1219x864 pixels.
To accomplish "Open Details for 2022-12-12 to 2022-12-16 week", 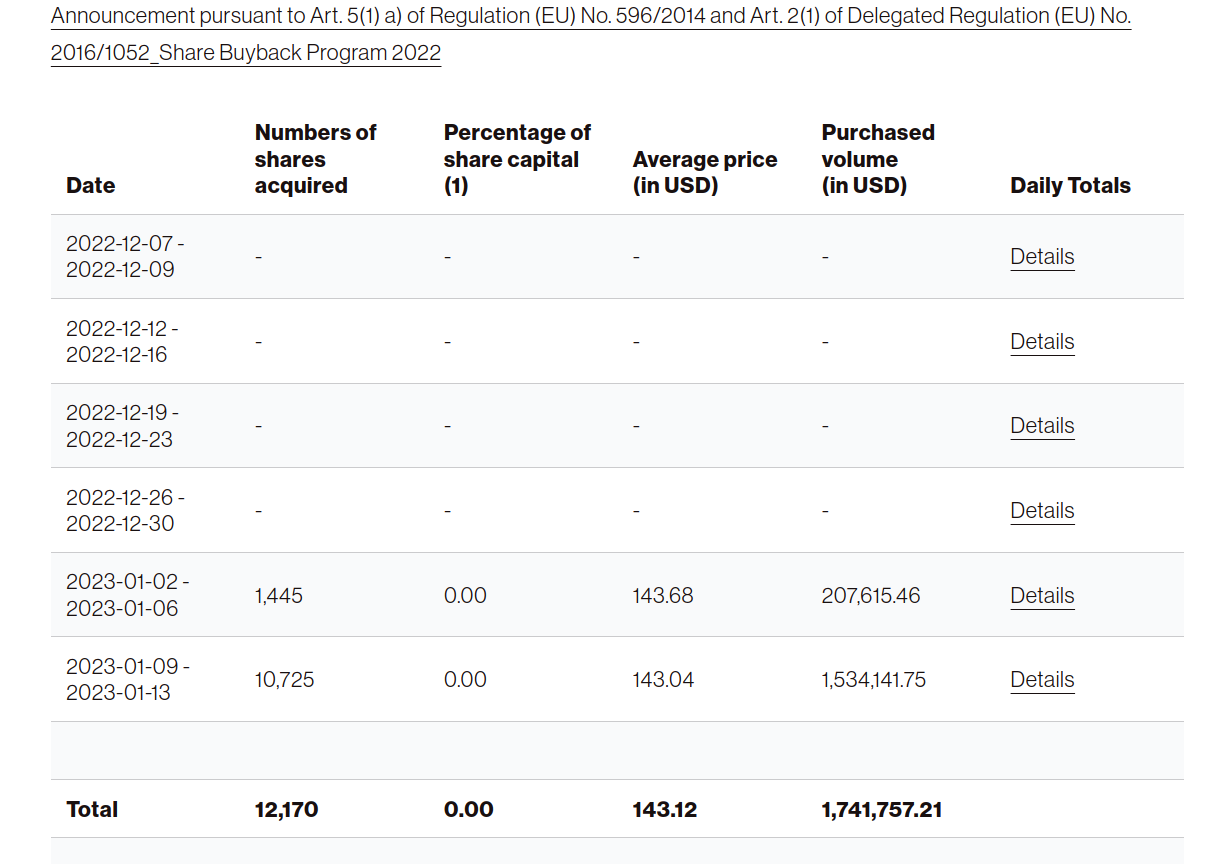I will (1042, 342).
